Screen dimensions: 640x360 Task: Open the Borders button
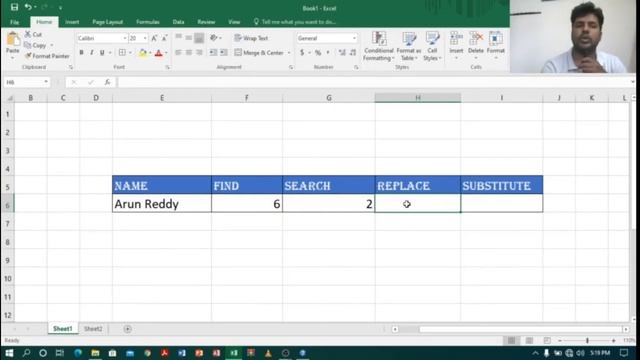coord(122,53)
